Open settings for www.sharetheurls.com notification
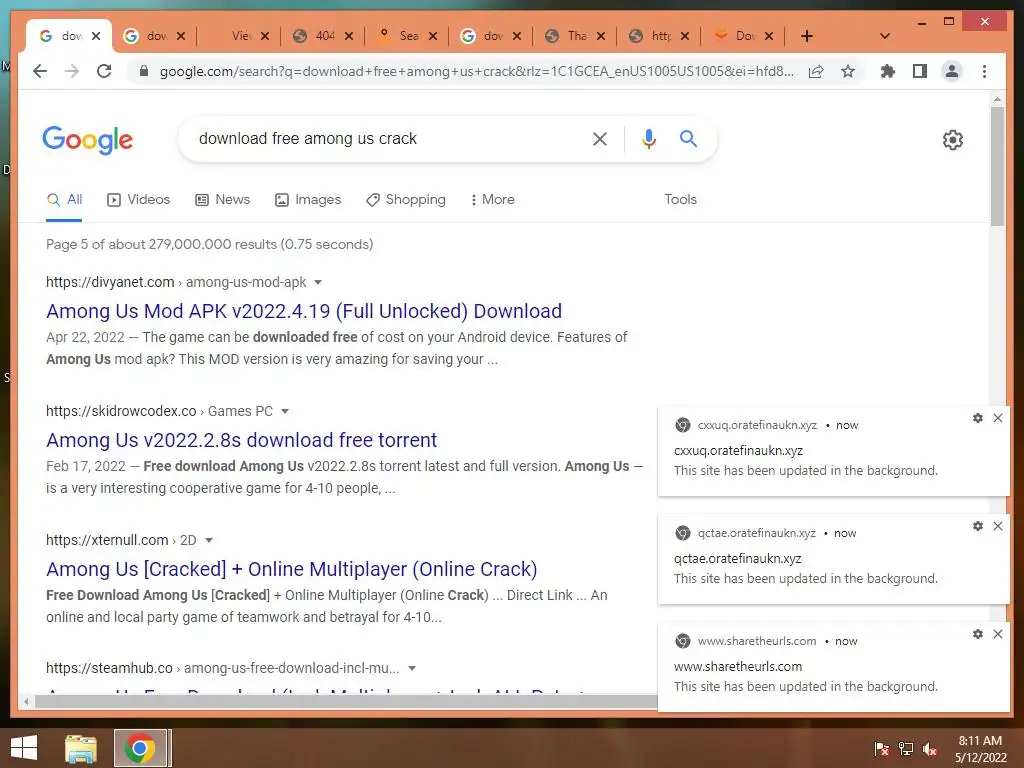Viewport: 1024px width, 768px height. coord(978,634)
